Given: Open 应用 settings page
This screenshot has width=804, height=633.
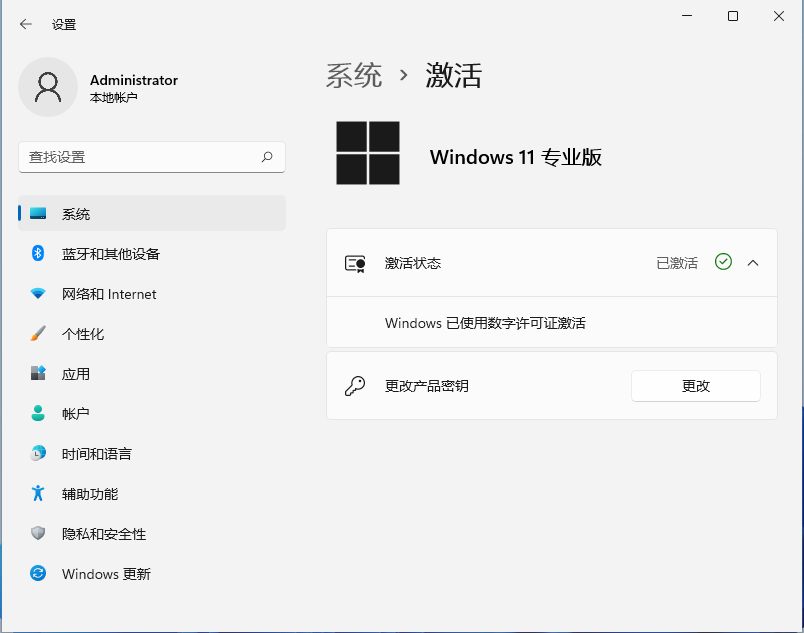Looking at the screenshot, I should (x=152, y=374).
